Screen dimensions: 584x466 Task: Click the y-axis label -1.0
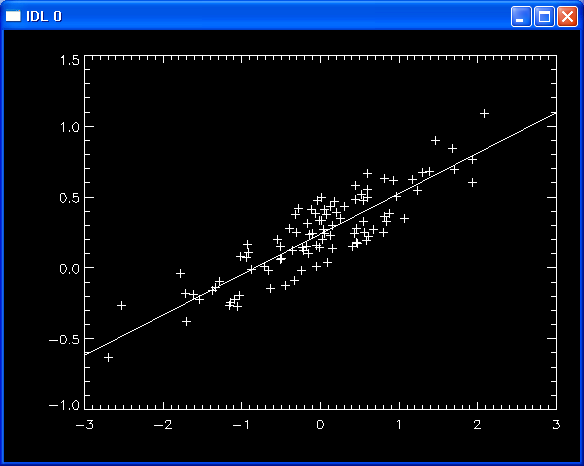click(x=64, y=405)
